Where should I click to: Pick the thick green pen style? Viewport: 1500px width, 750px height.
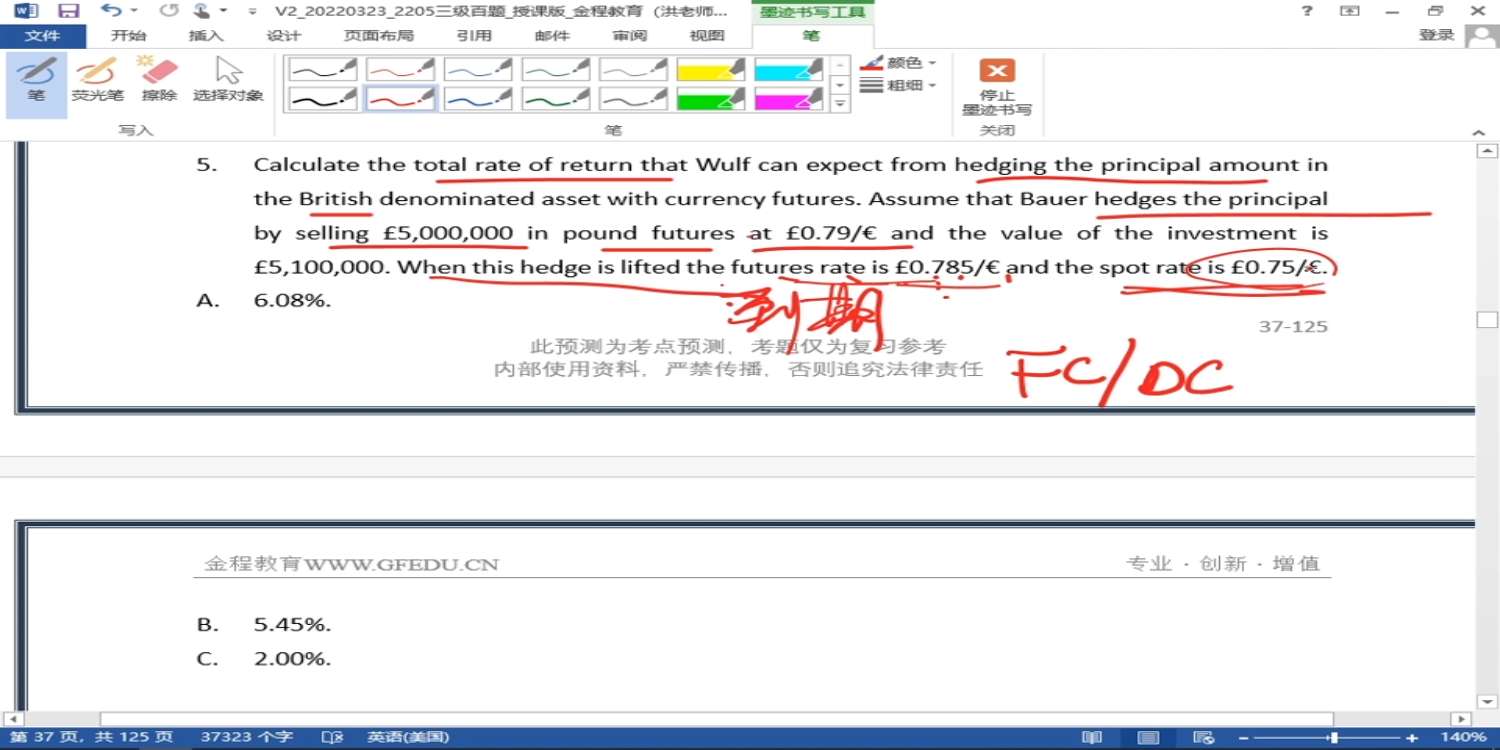(556, 98)
